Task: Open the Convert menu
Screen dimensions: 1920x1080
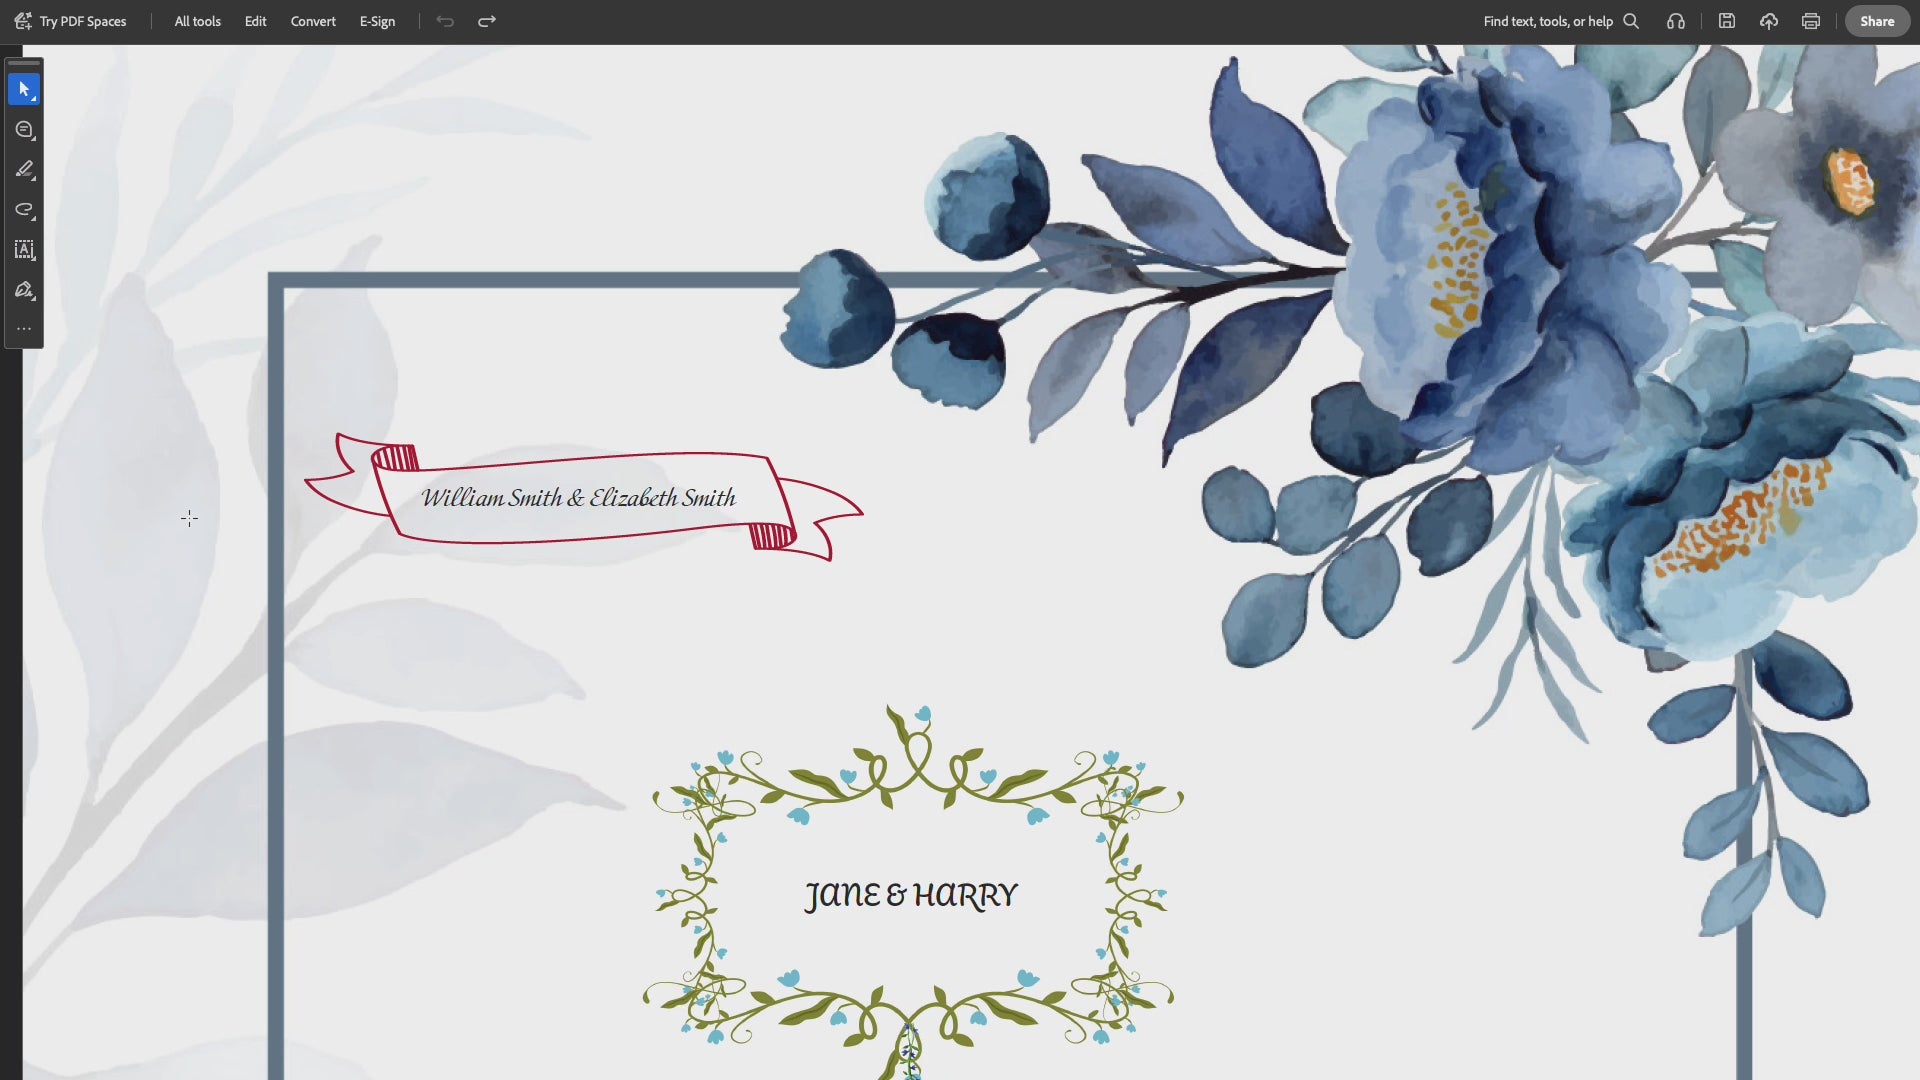Action: 313,21
